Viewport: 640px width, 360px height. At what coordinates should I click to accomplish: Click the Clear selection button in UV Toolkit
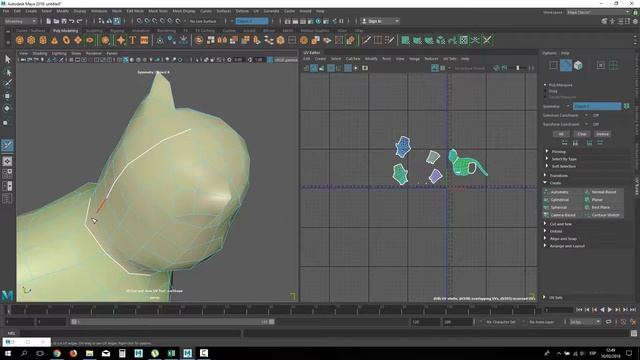(x=582, y=134)
